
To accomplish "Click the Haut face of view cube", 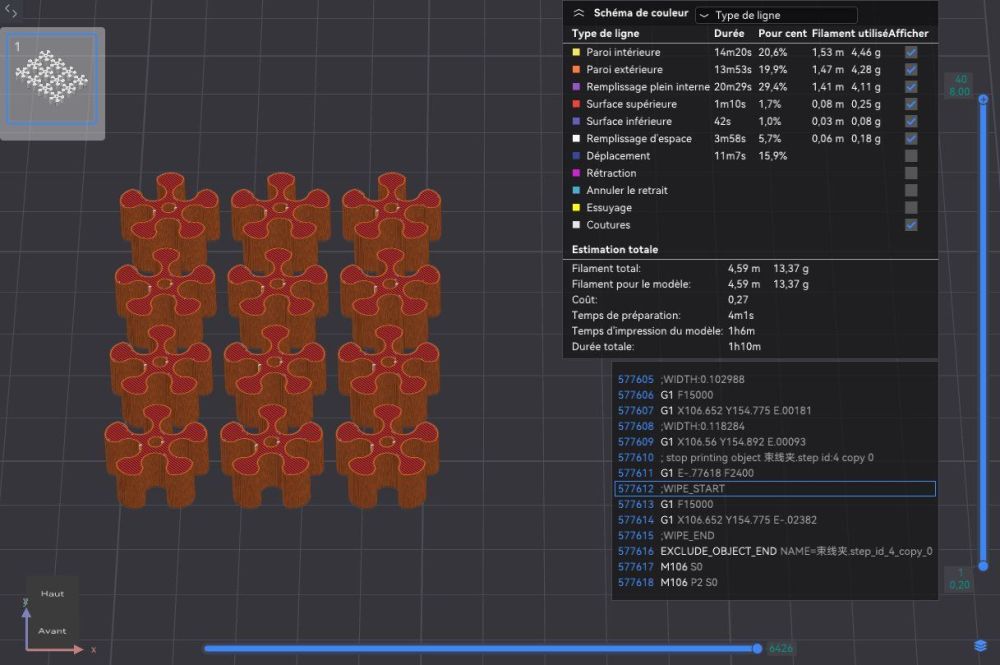I will [52, 594].
